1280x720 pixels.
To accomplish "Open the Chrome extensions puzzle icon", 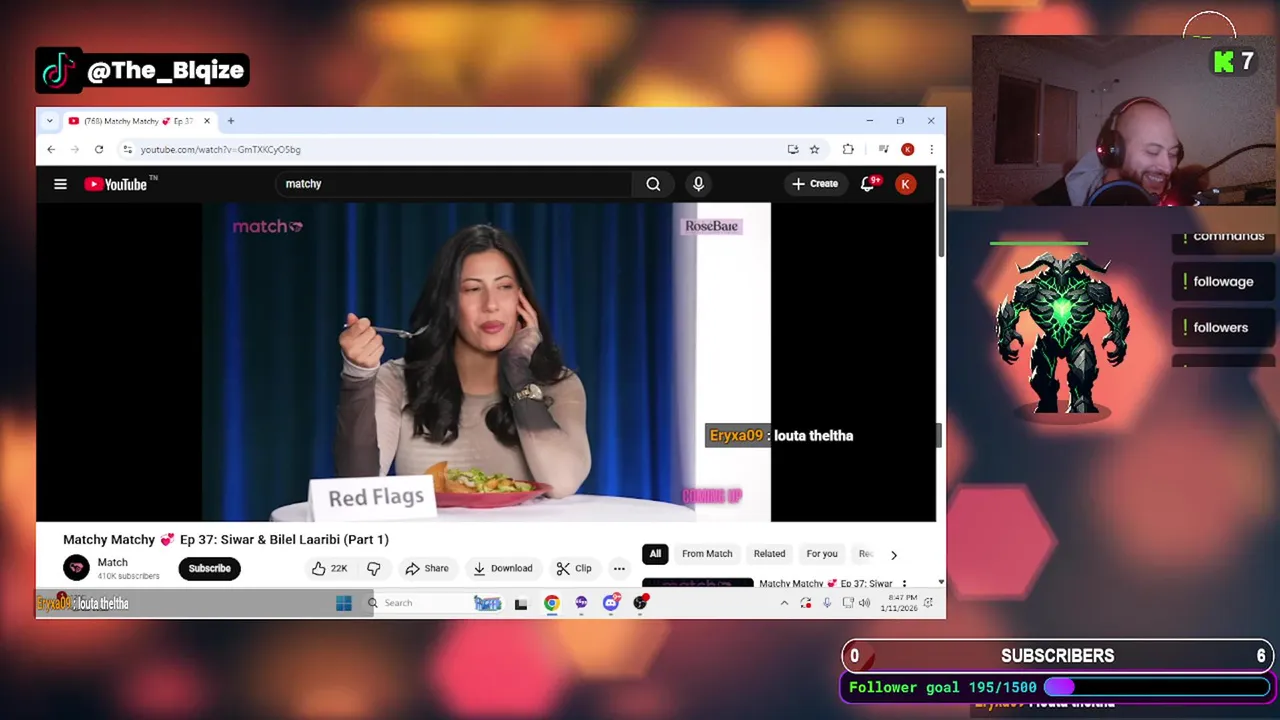I will (x=848, y=149).
